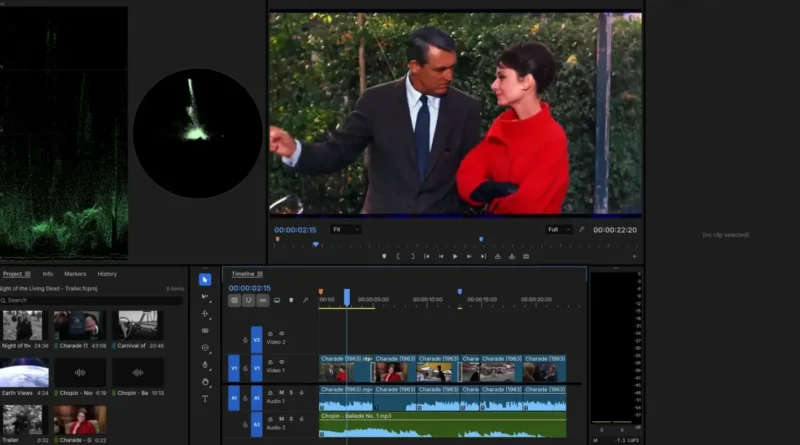Solo the Audio 1 track
Viewport: 800px width, 445px height.
tap(291, 392)
